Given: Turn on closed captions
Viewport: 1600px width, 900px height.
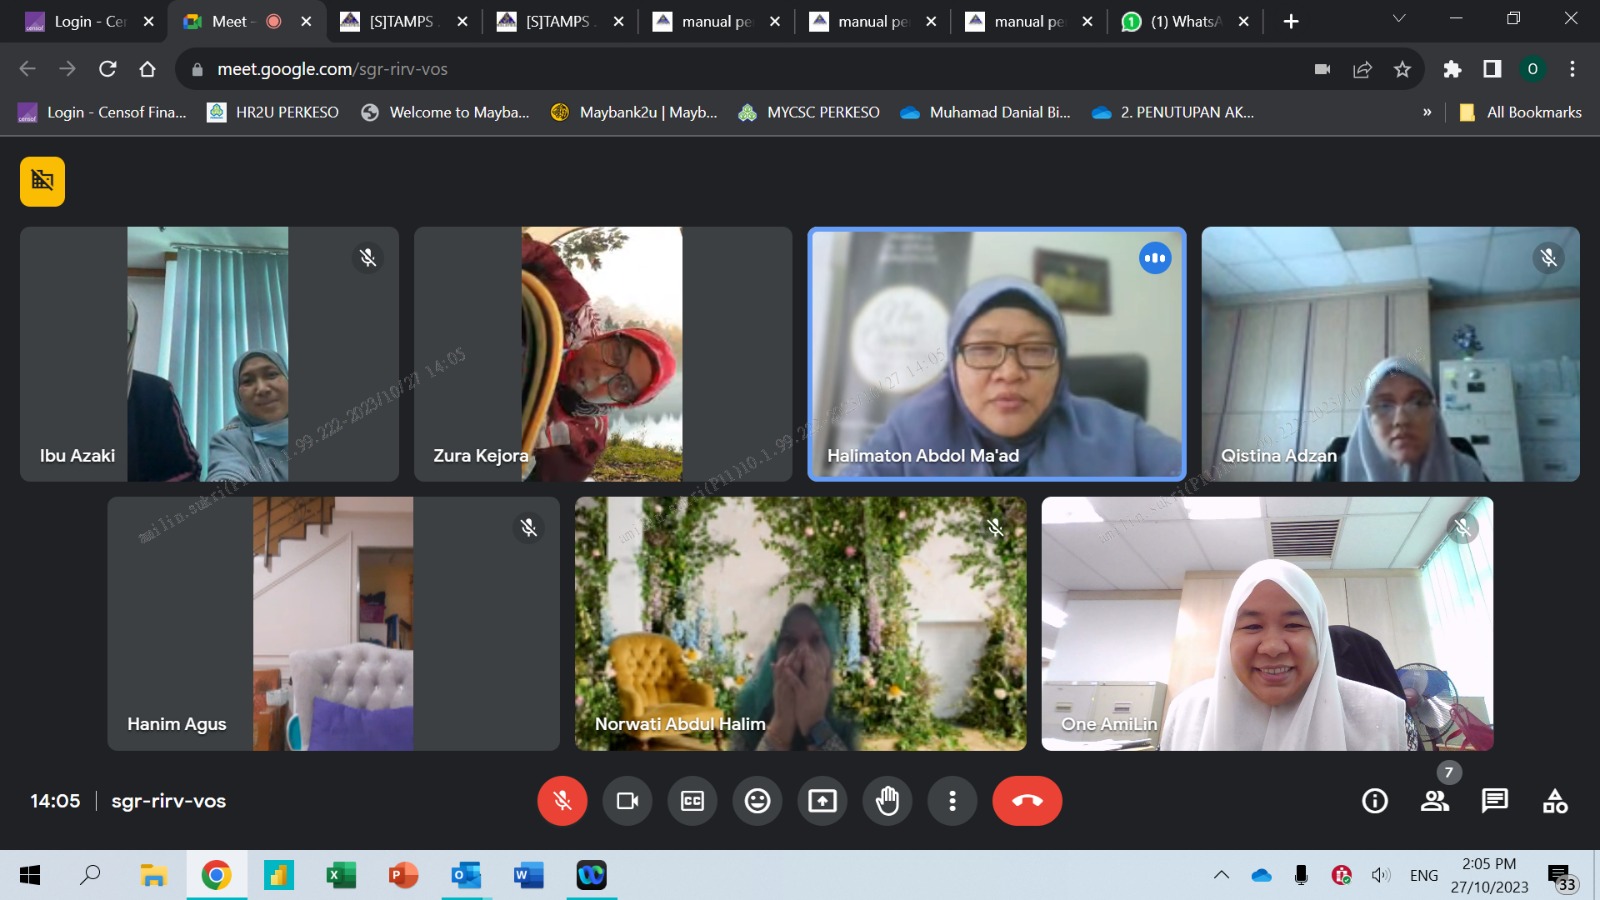Looking at the screenshot, I should (x=692, y=801).
